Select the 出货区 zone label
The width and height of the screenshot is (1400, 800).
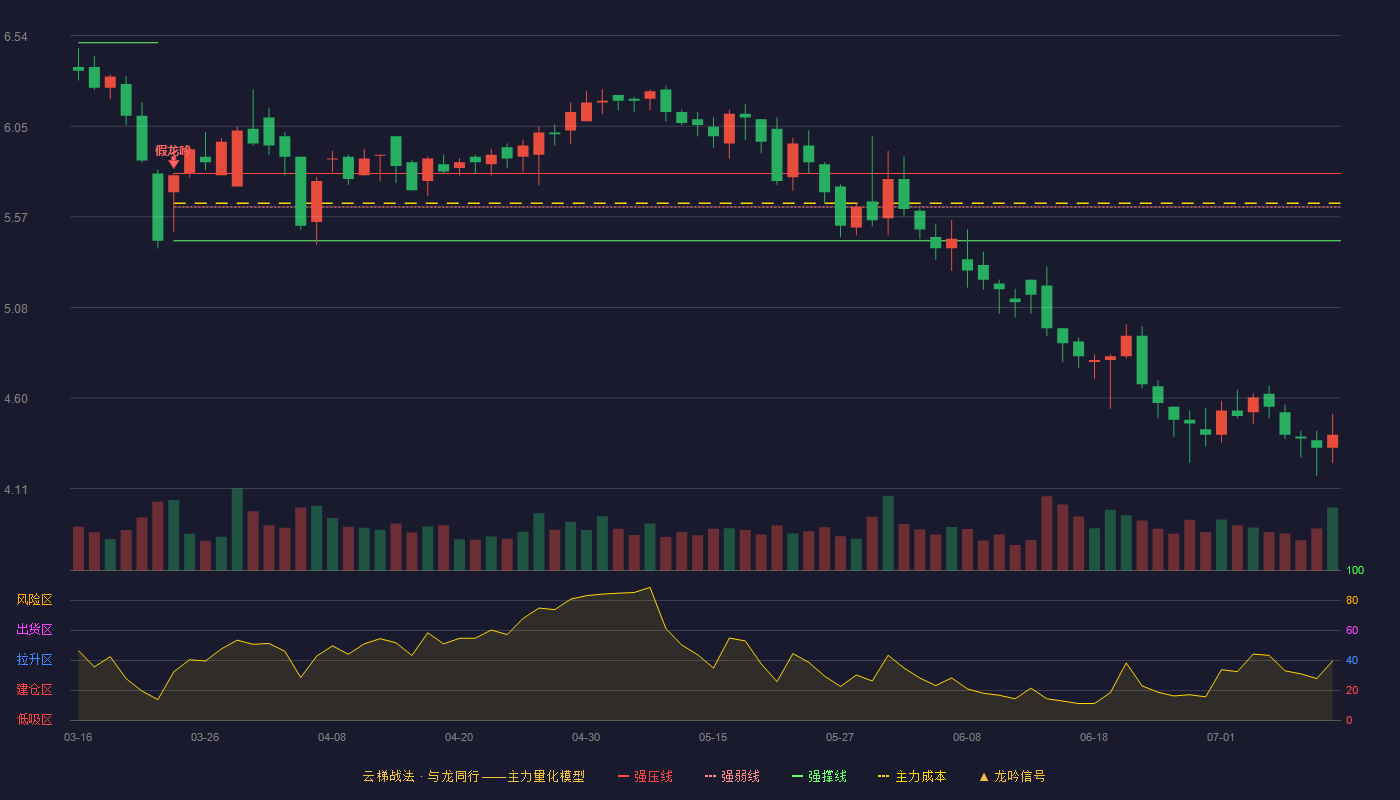click(x=34, y=630)
